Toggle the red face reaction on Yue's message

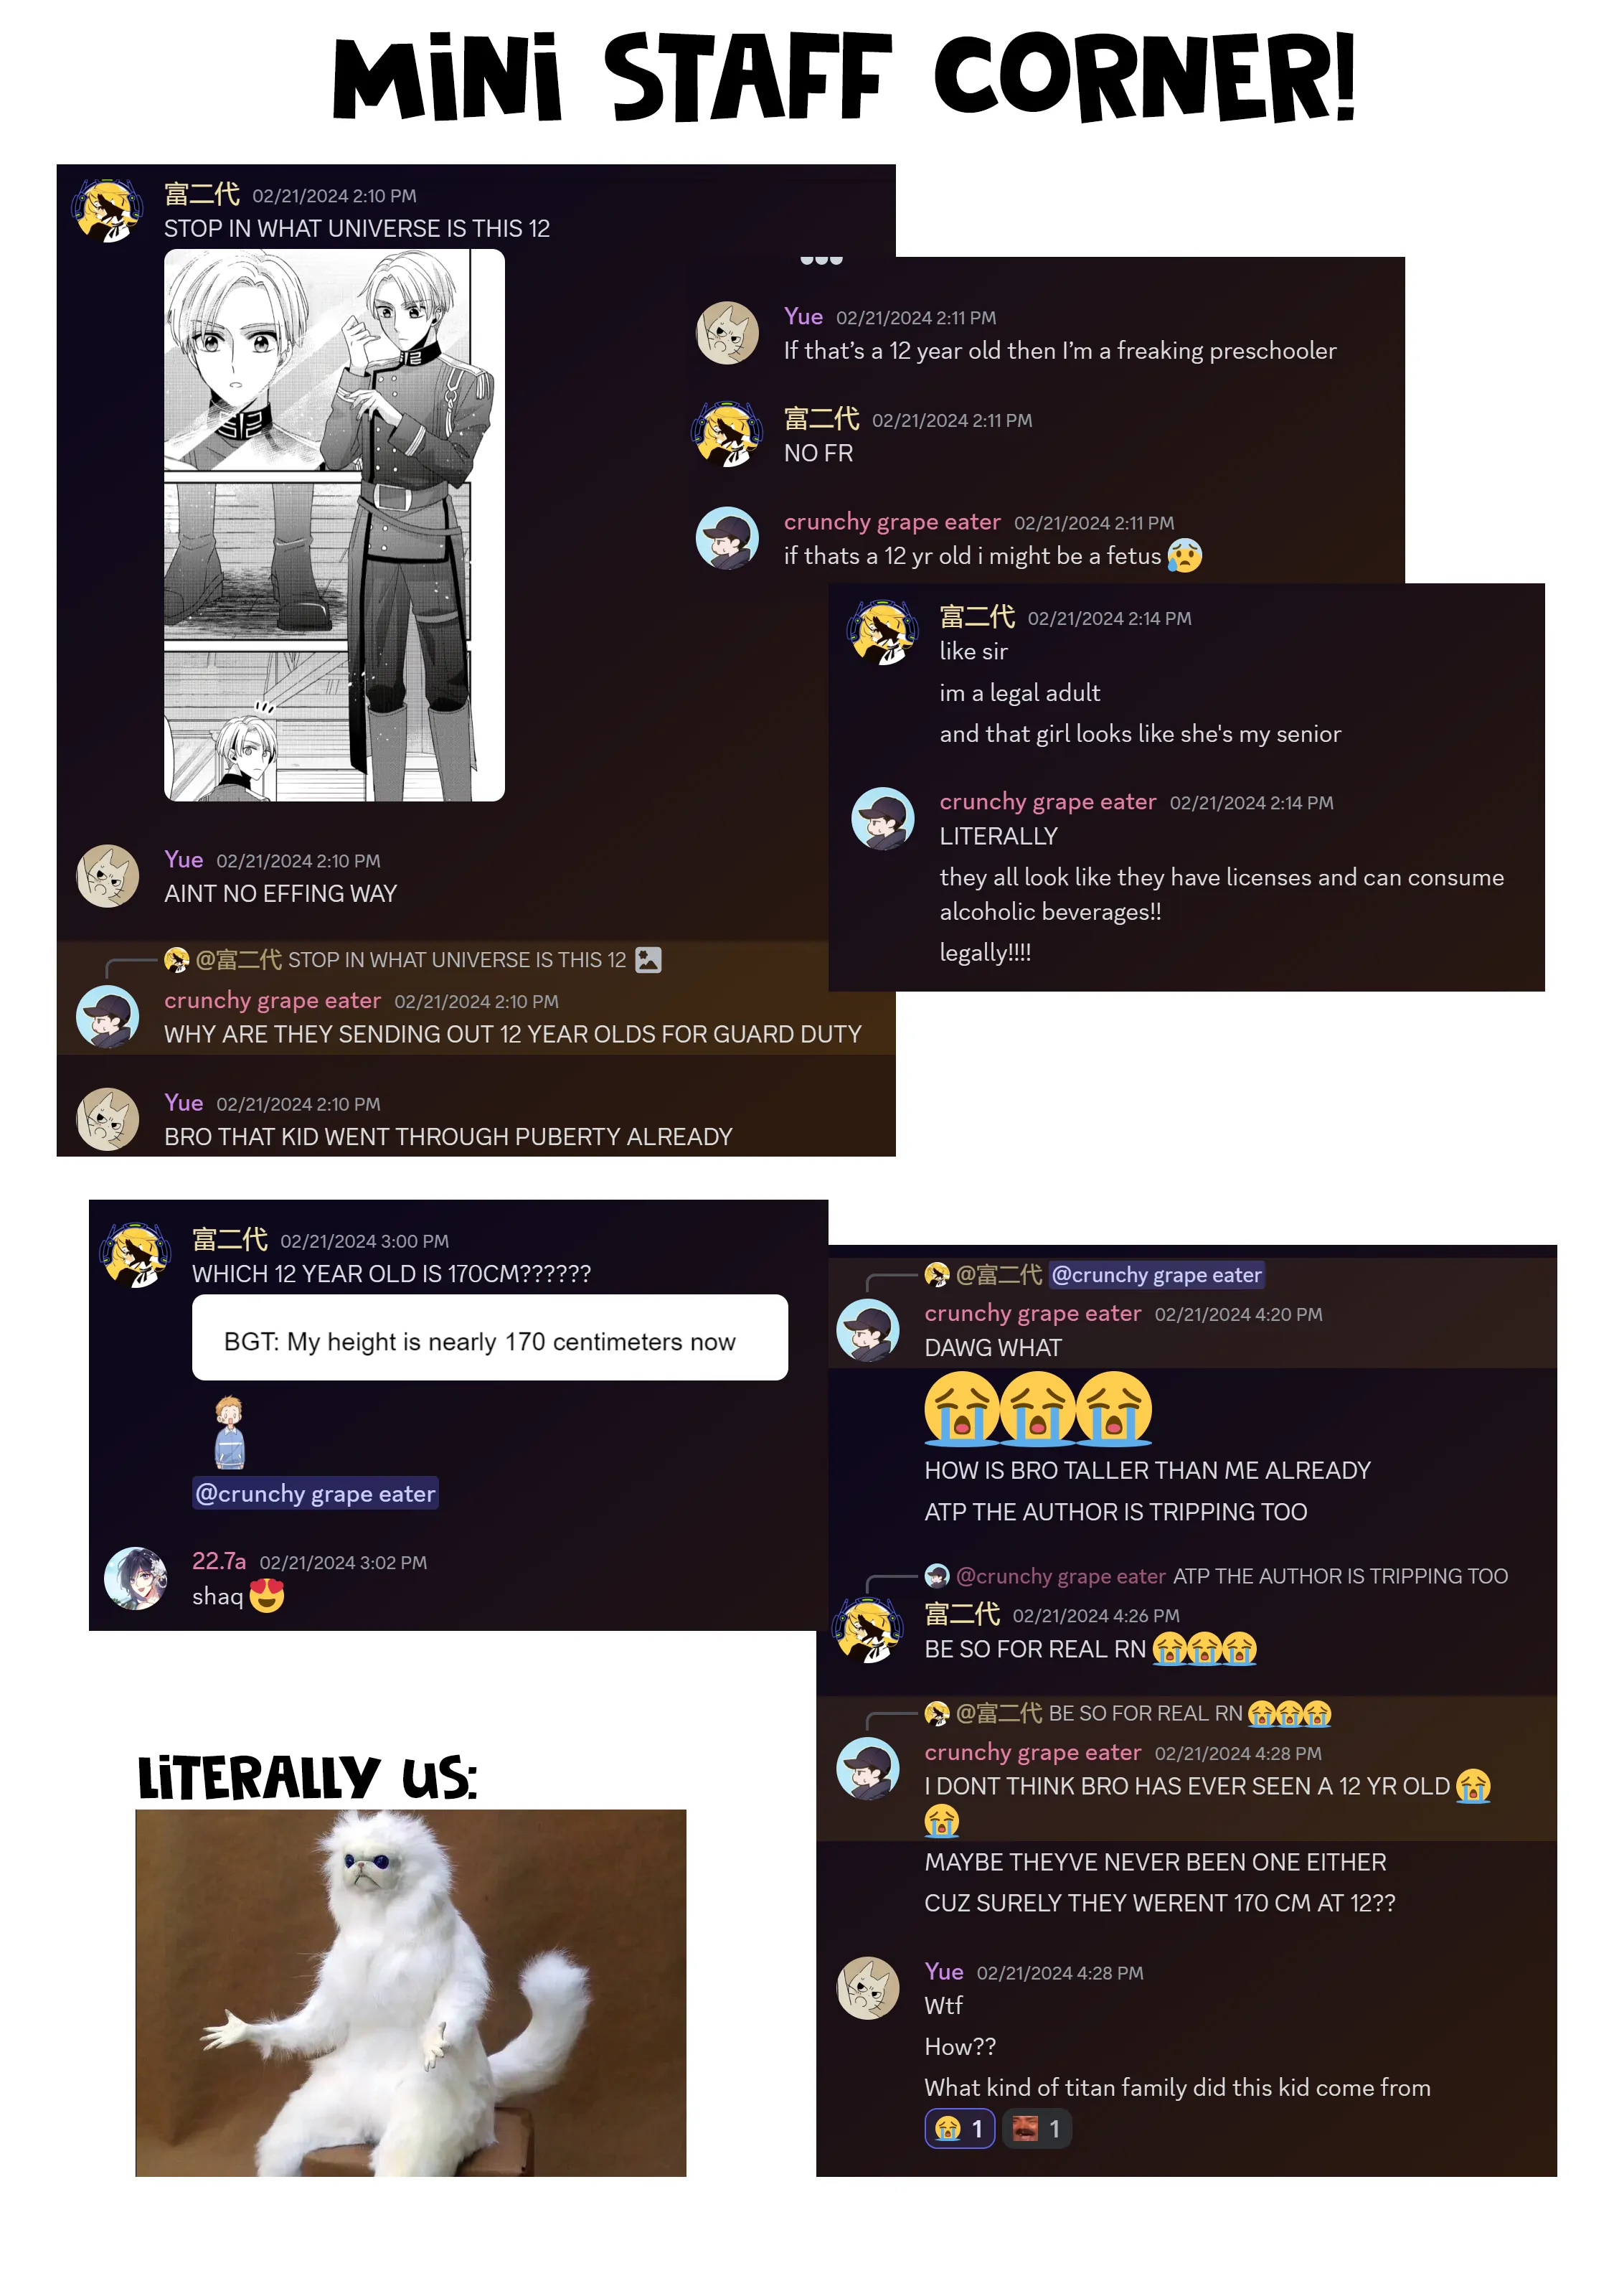(1036, 2129)
